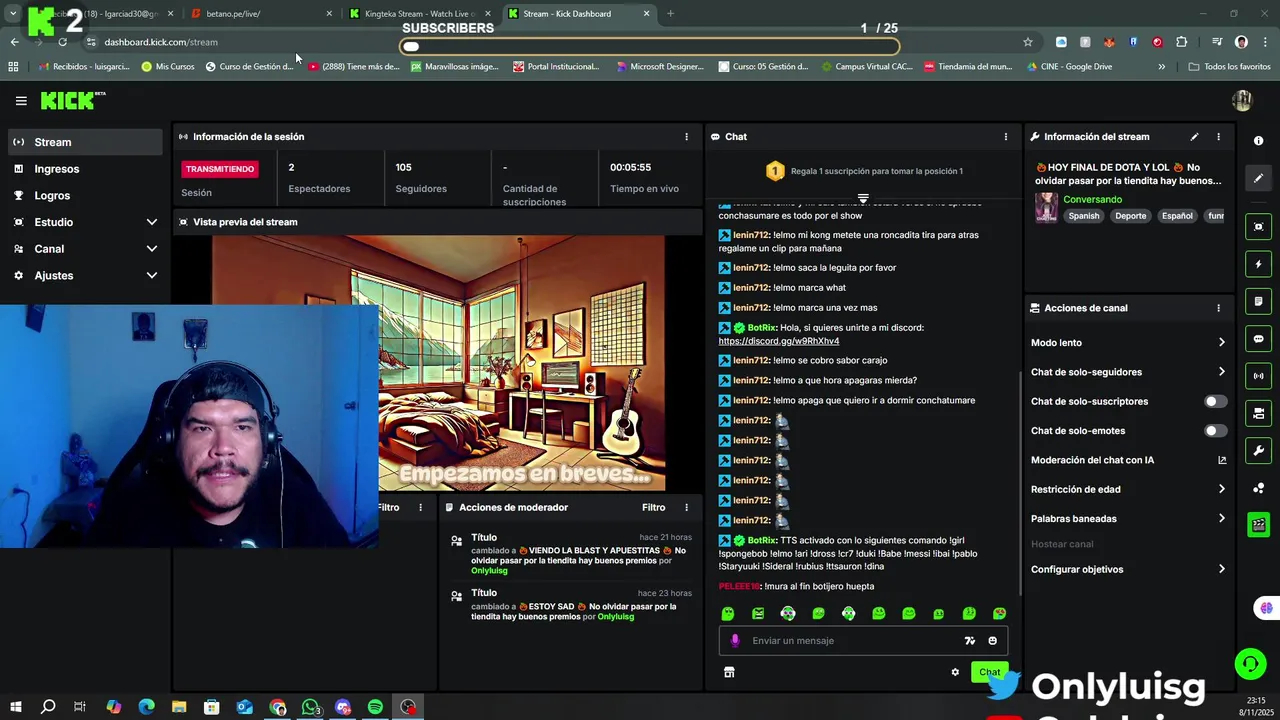
Task: Open Moderación del chat con IA
Action: pos(1128,461)
